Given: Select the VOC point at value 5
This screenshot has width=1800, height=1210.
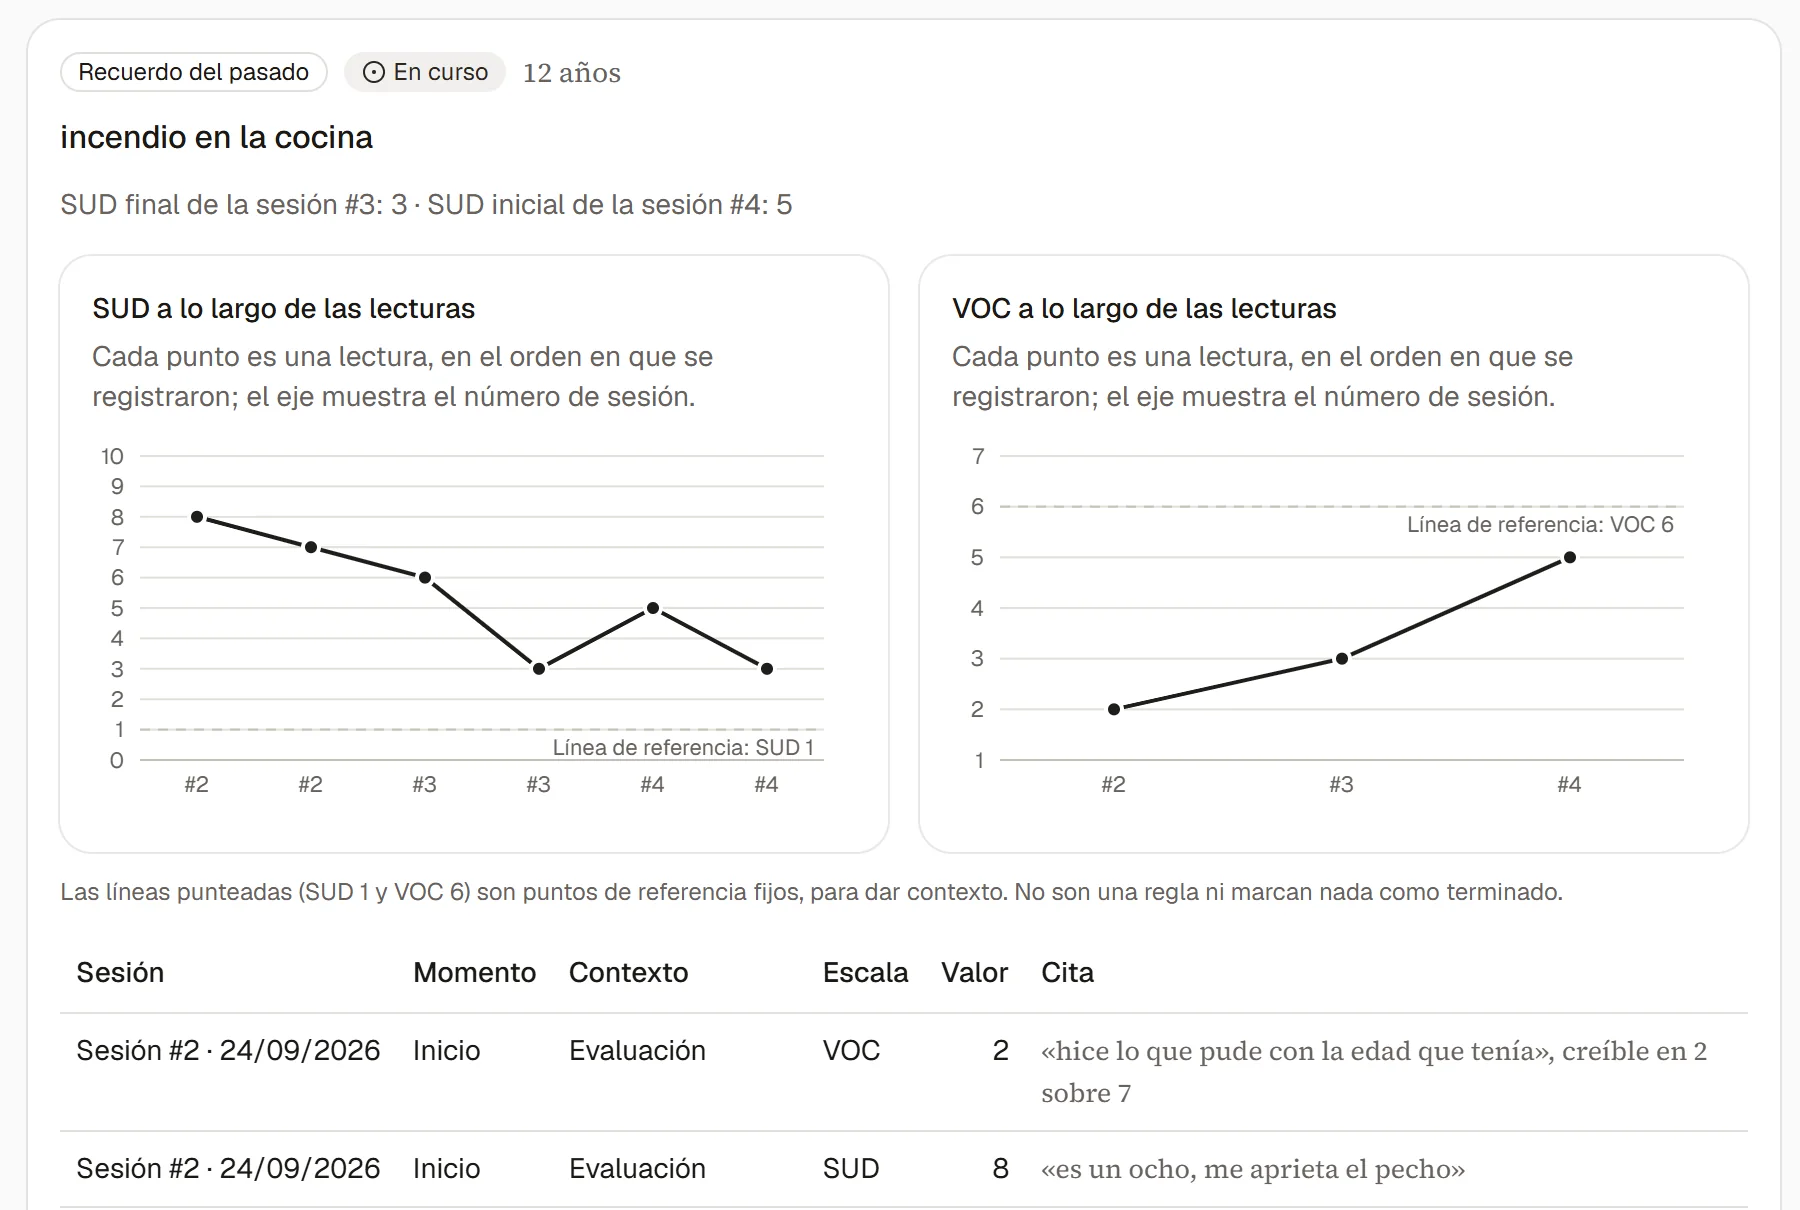Looking at the screenshot, I should (1570, 557).
